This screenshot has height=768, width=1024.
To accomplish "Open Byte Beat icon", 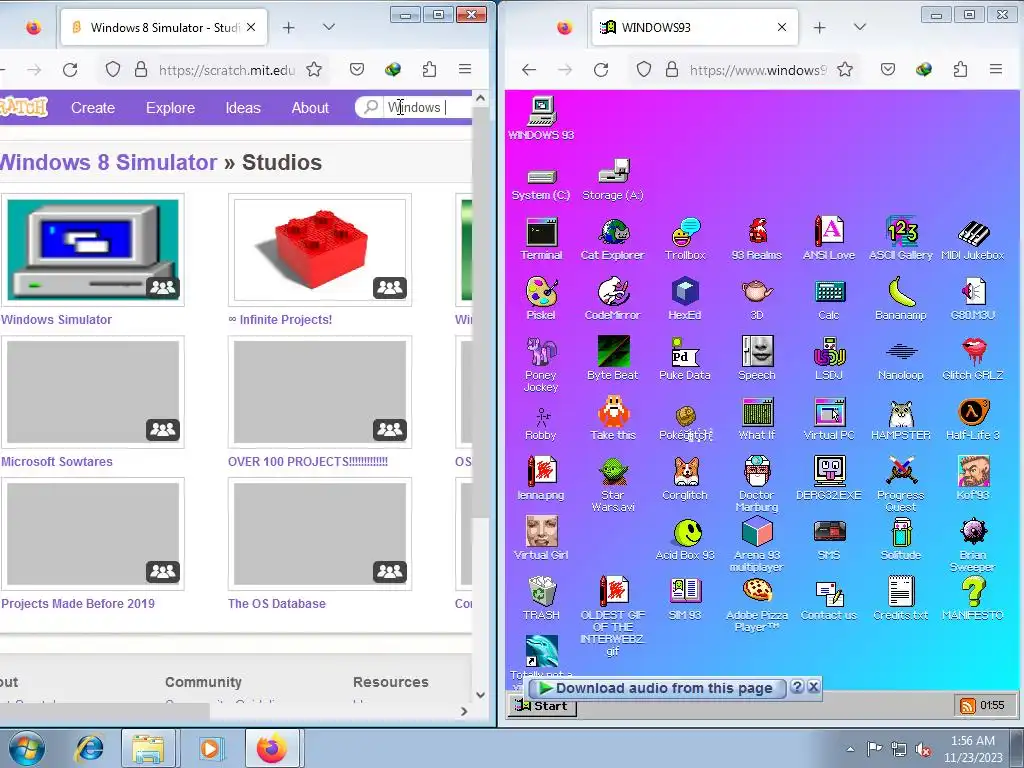I will click(613, 359).
